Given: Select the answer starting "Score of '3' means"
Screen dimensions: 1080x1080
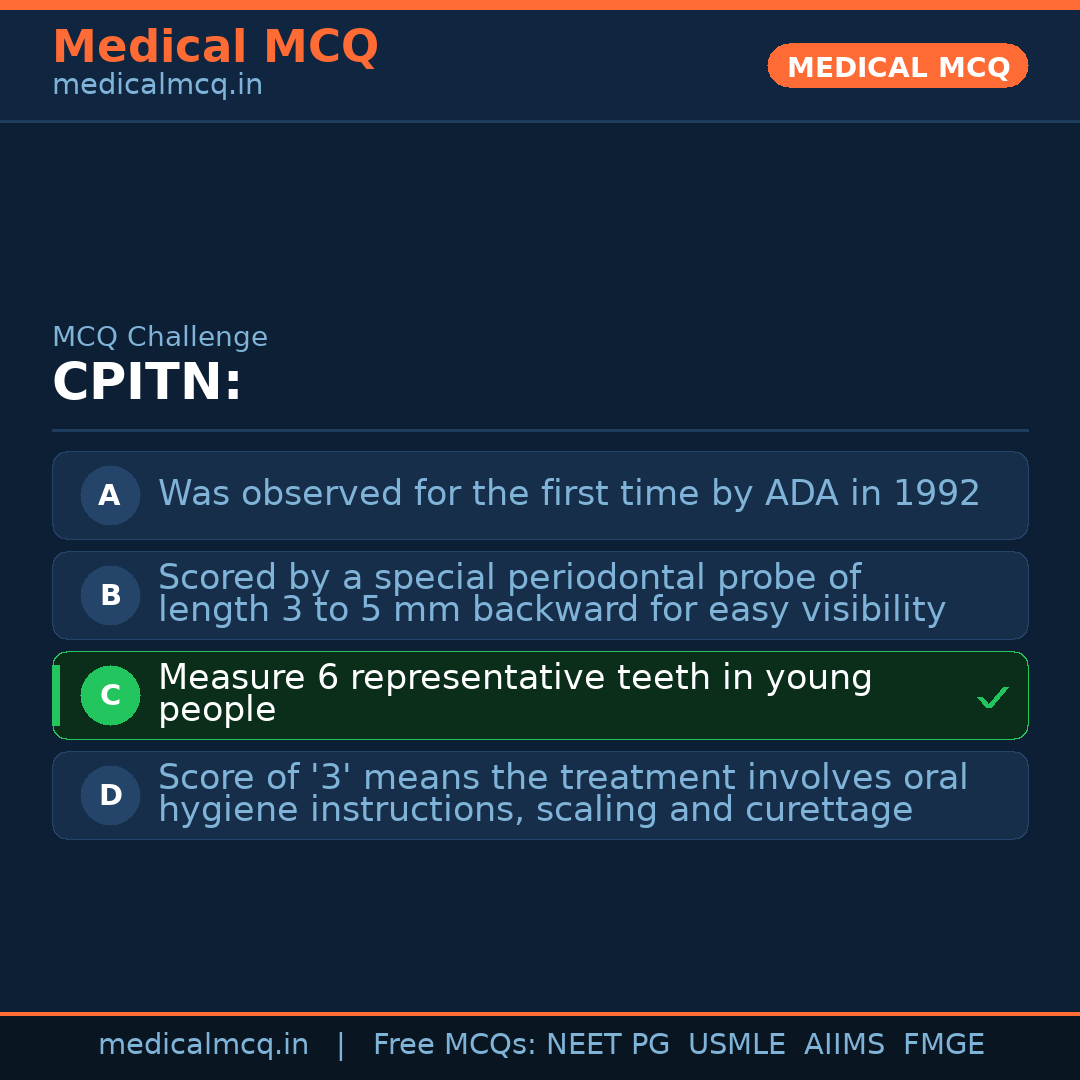Looking at the screenshot, I should click(x=562, y=794).
